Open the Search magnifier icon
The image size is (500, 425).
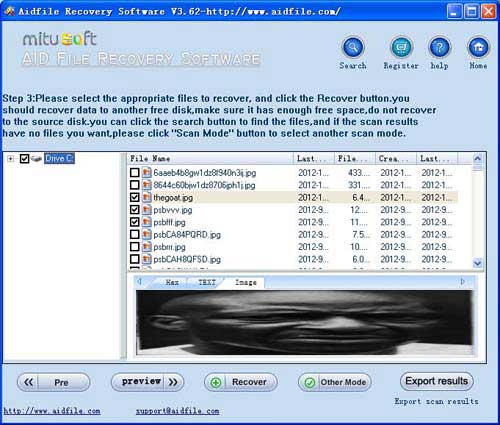[x=353, y=48]
